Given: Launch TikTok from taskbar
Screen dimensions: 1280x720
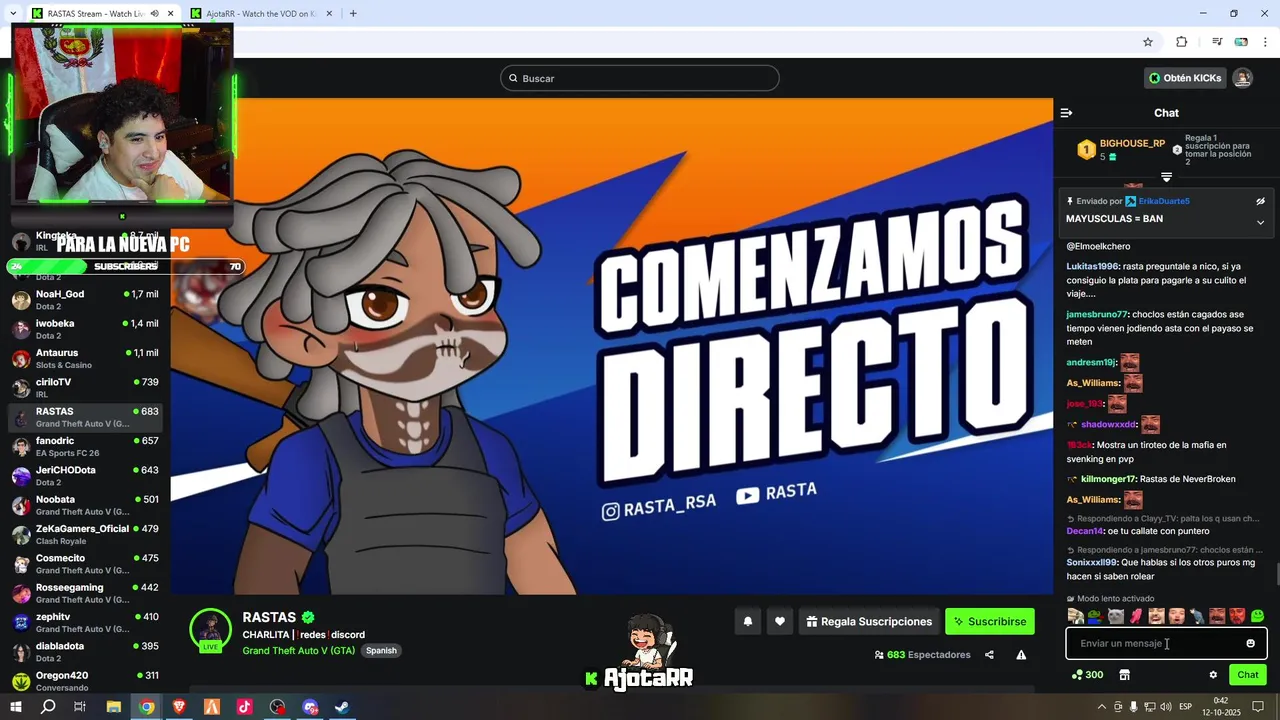Looking at the screenshot, I should (244, 707).
